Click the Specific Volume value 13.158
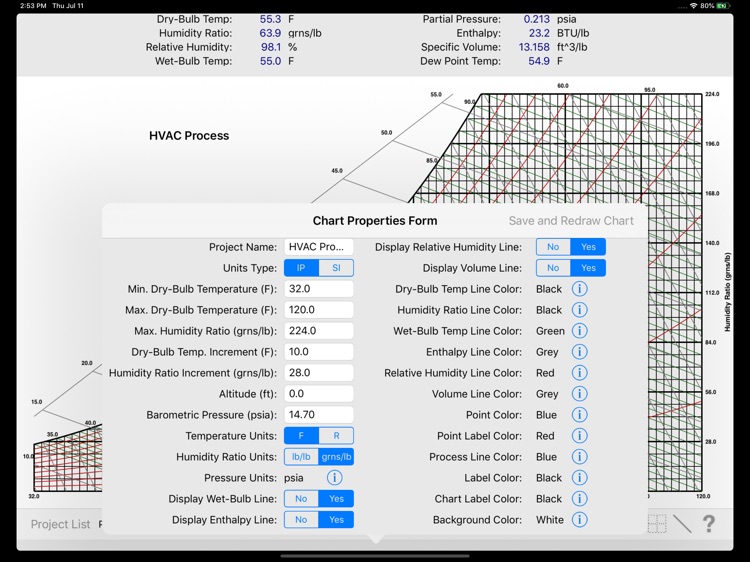The height and width of the screenshot is (562, 750). pyautogui.click(x=534, y=47)
